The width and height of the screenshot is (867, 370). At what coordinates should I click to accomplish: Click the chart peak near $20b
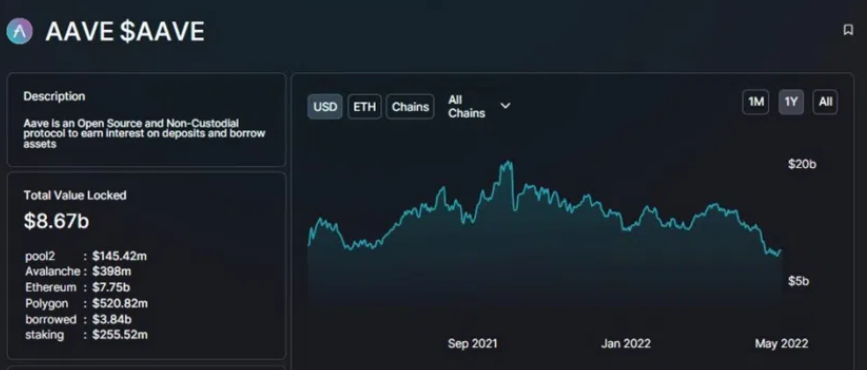pyautogui.click(x=507, y=164)
